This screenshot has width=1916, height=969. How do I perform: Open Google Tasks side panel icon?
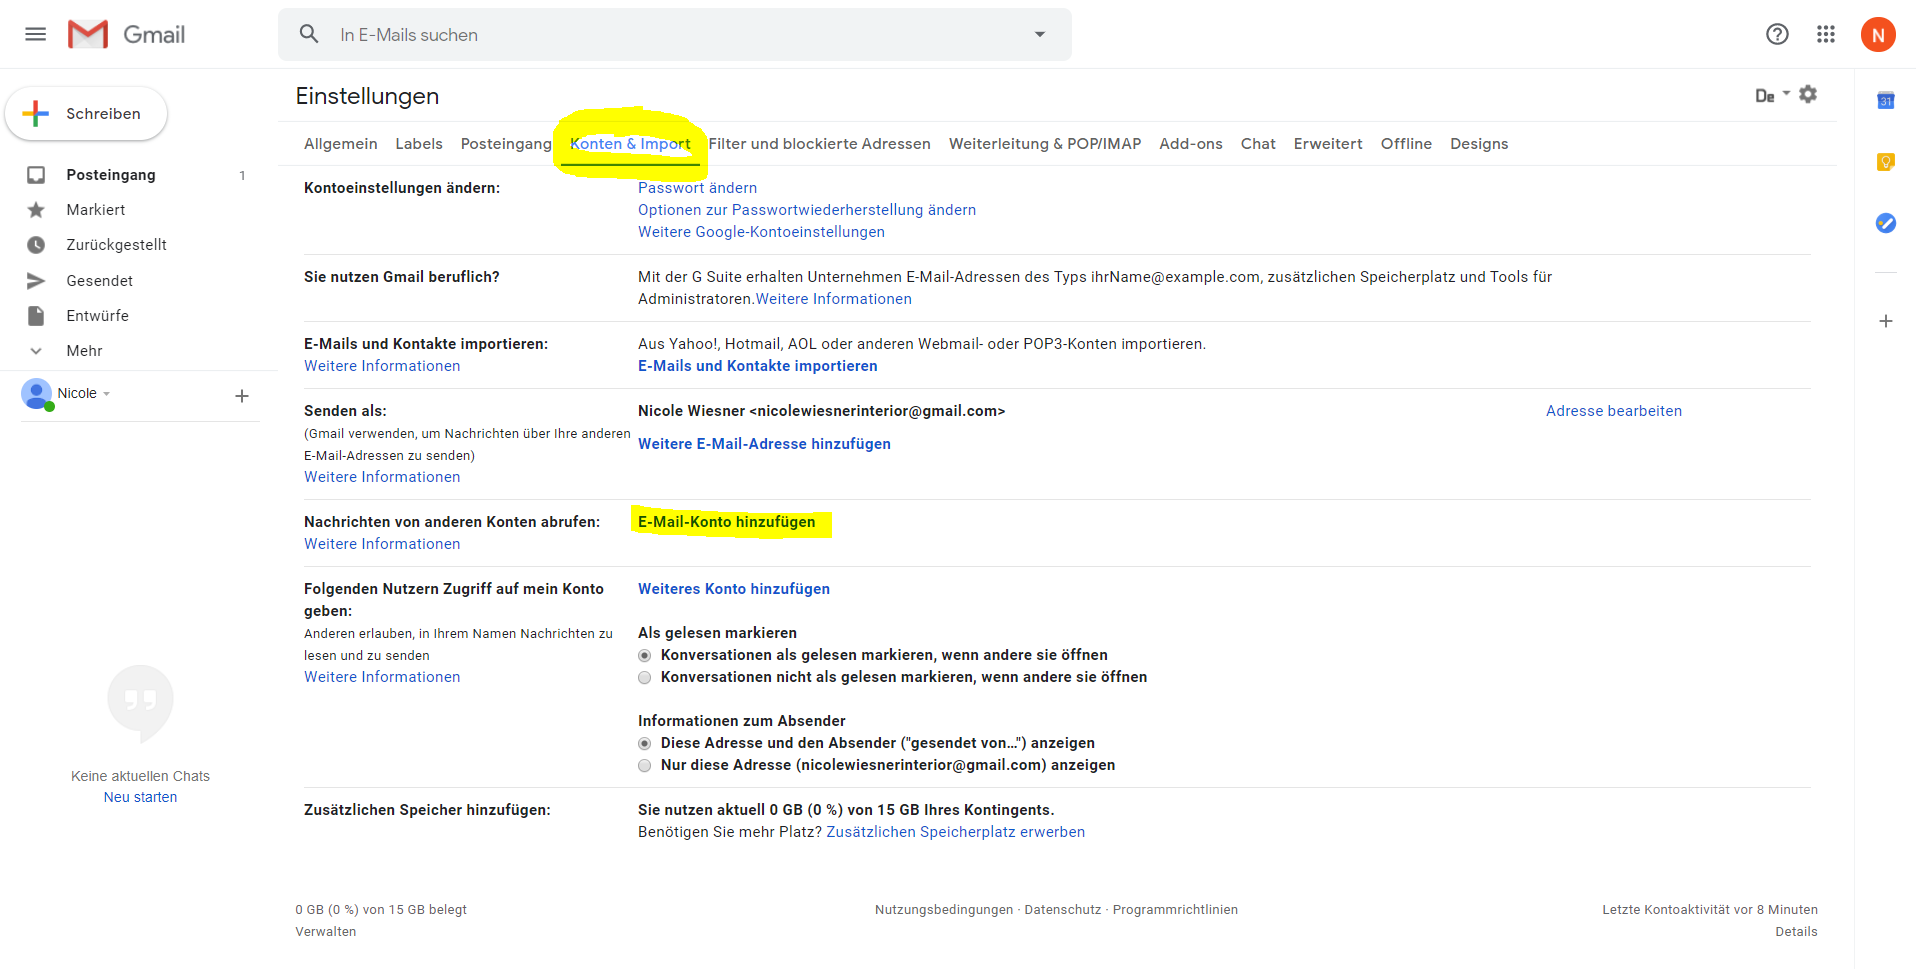pyautogui.click(x=1886, y=223)
